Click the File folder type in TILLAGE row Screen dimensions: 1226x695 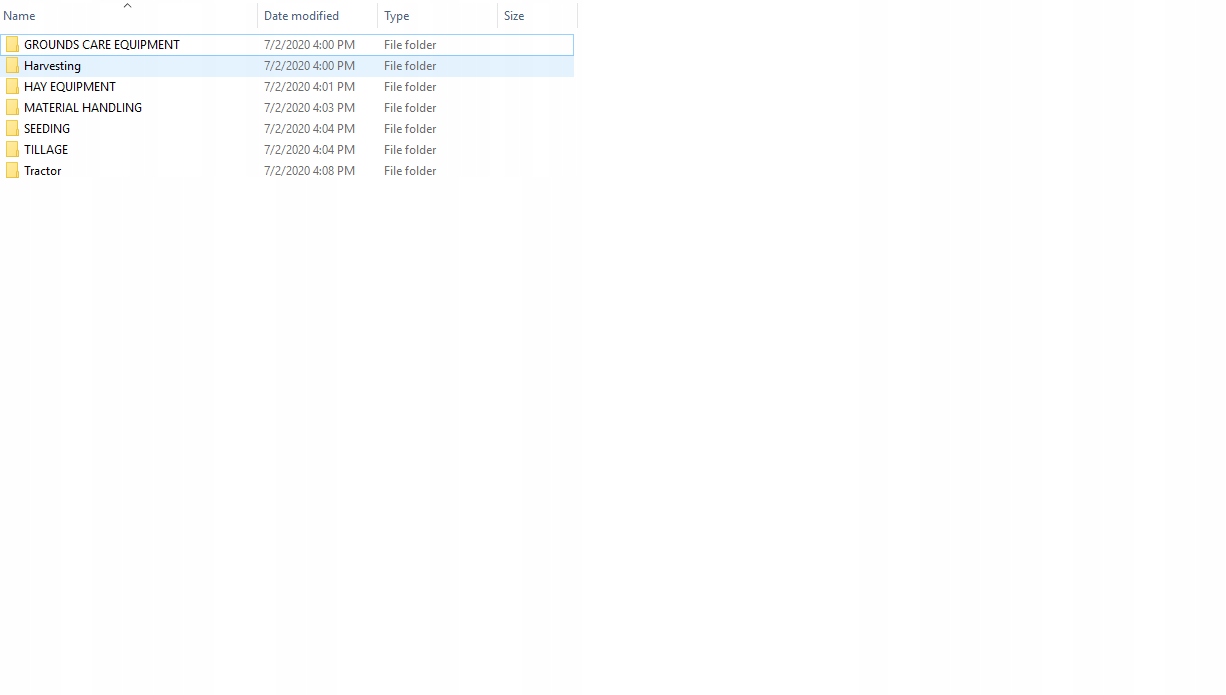click(x=410, y=149)
